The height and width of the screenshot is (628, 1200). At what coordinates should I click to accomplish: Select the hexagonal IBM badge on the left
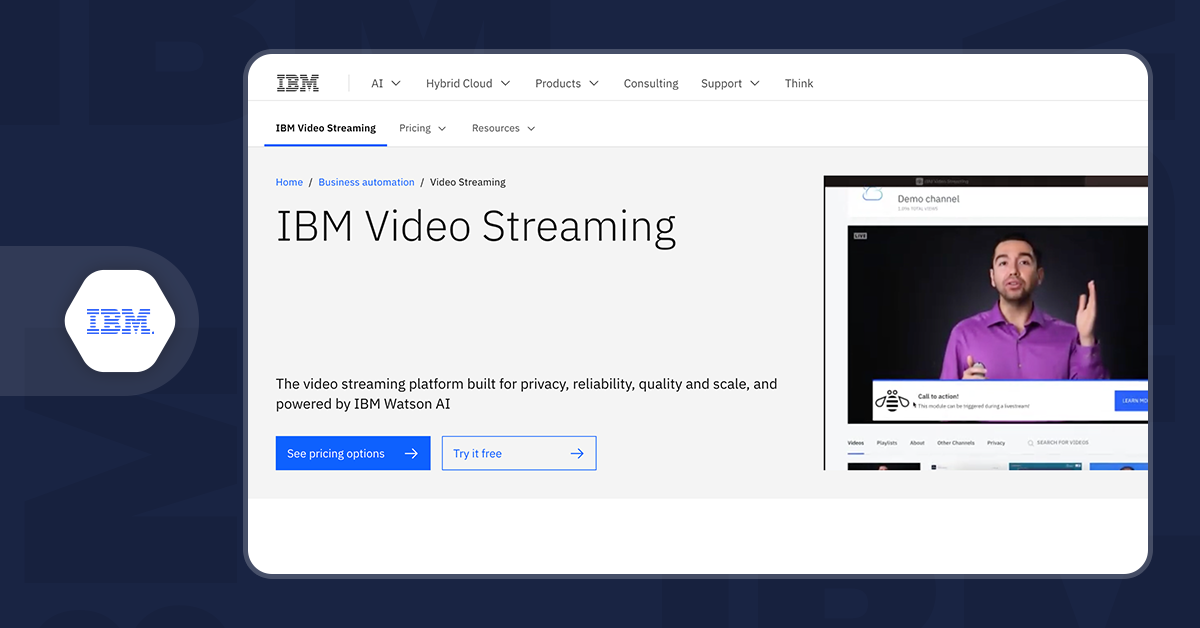[x=119, y=320]
